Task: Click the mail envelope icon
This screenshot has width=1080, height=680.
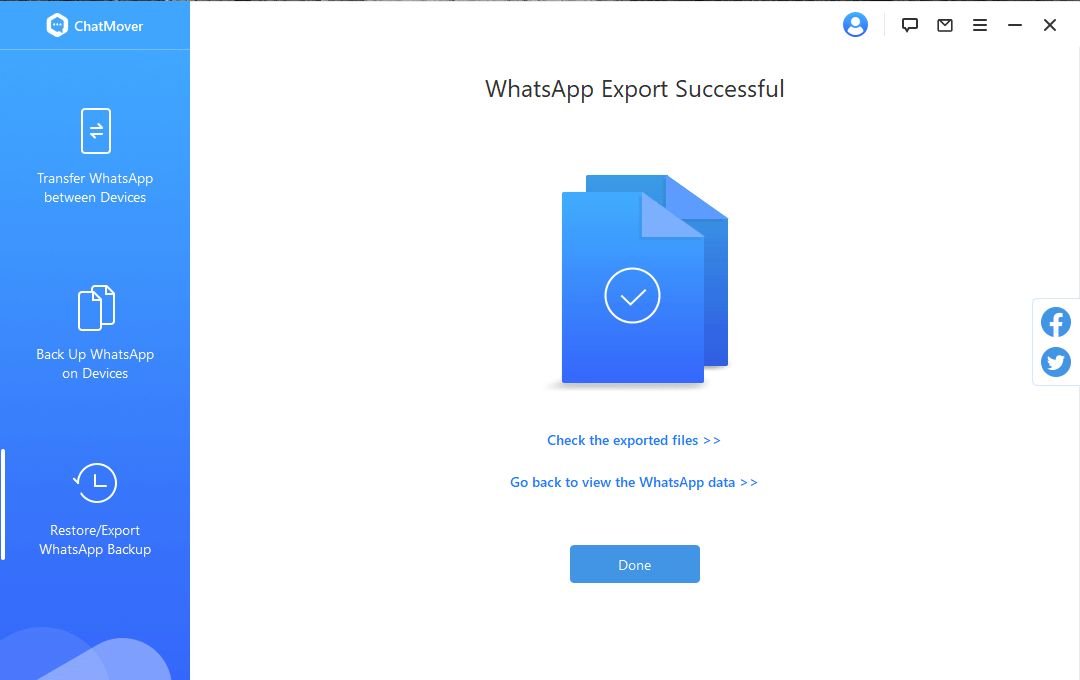Action: (944, 25)
